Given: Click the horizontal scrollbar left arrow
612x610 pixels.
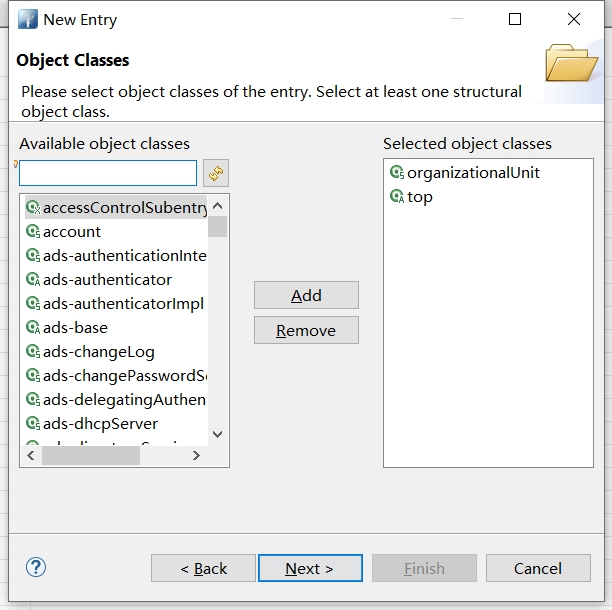Looking at the screenshot, I should point(31,456).
